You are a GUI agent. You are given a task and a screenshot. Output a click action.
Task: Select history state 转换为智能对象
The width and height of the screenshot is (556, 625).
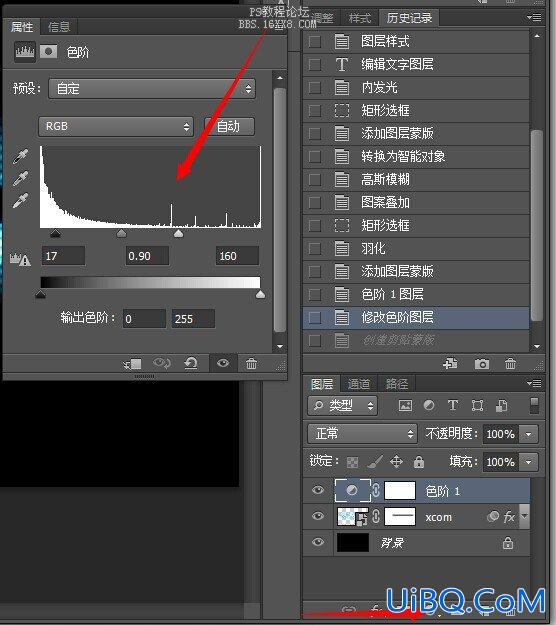coord(416,157)
